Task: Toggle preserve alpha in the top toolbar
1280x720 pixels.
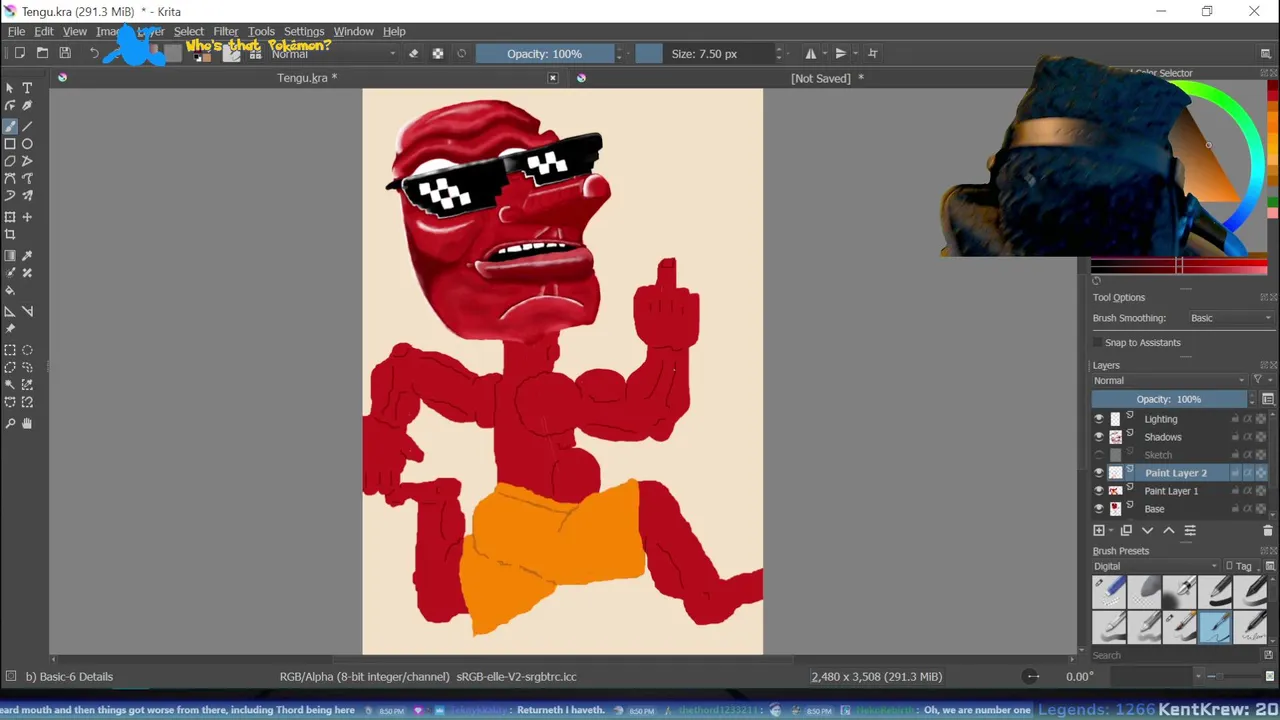Action: click(438, 53)
